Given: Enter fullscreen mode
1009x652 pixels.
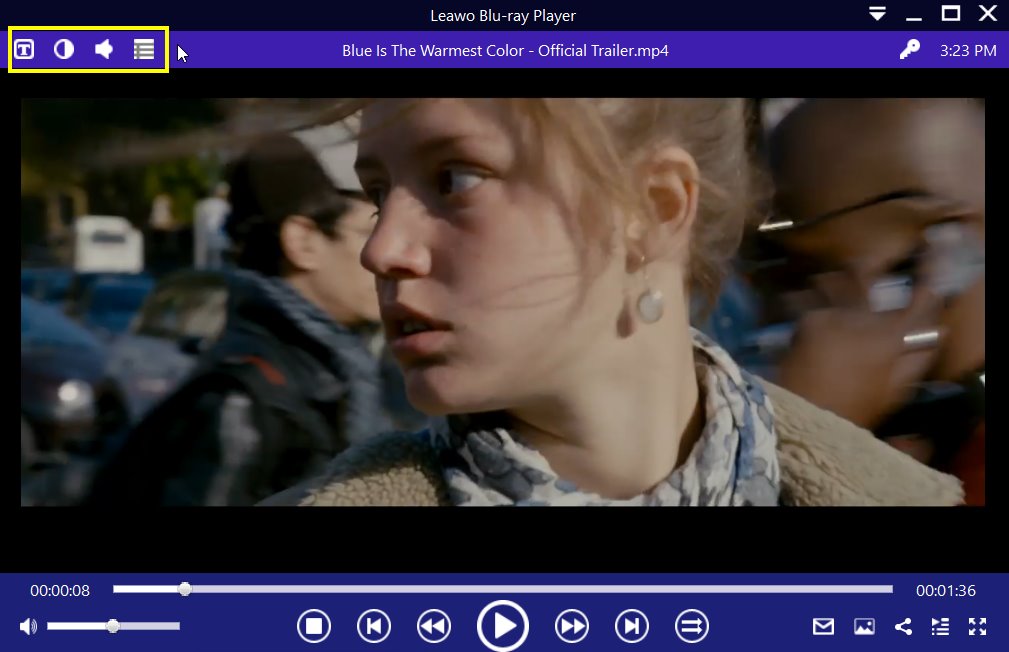Looking at the screenshot, I should tap(977, 626).
